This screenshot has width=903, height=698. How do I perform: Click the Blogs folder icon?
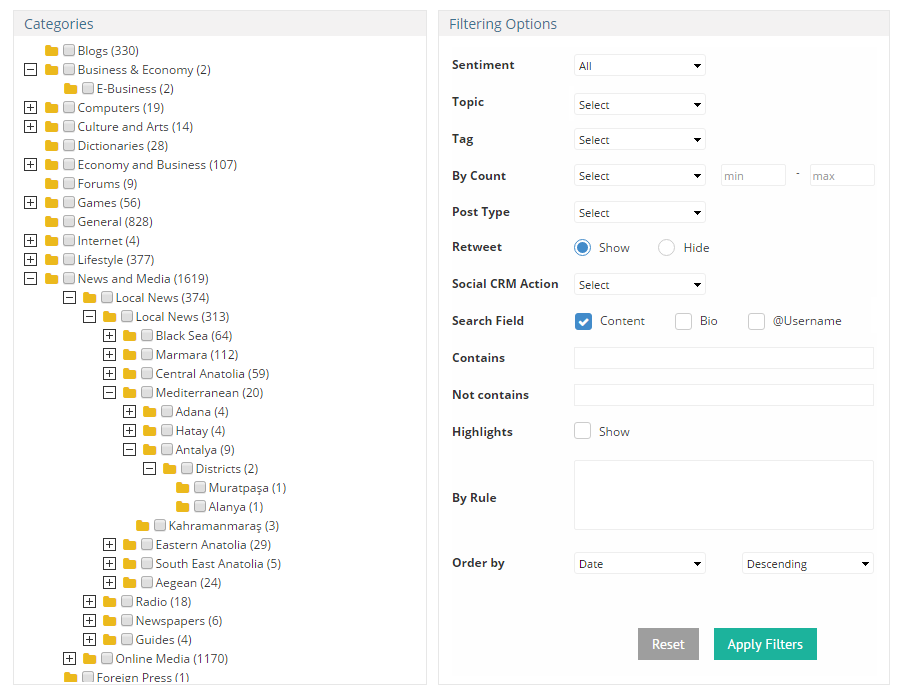52,51
